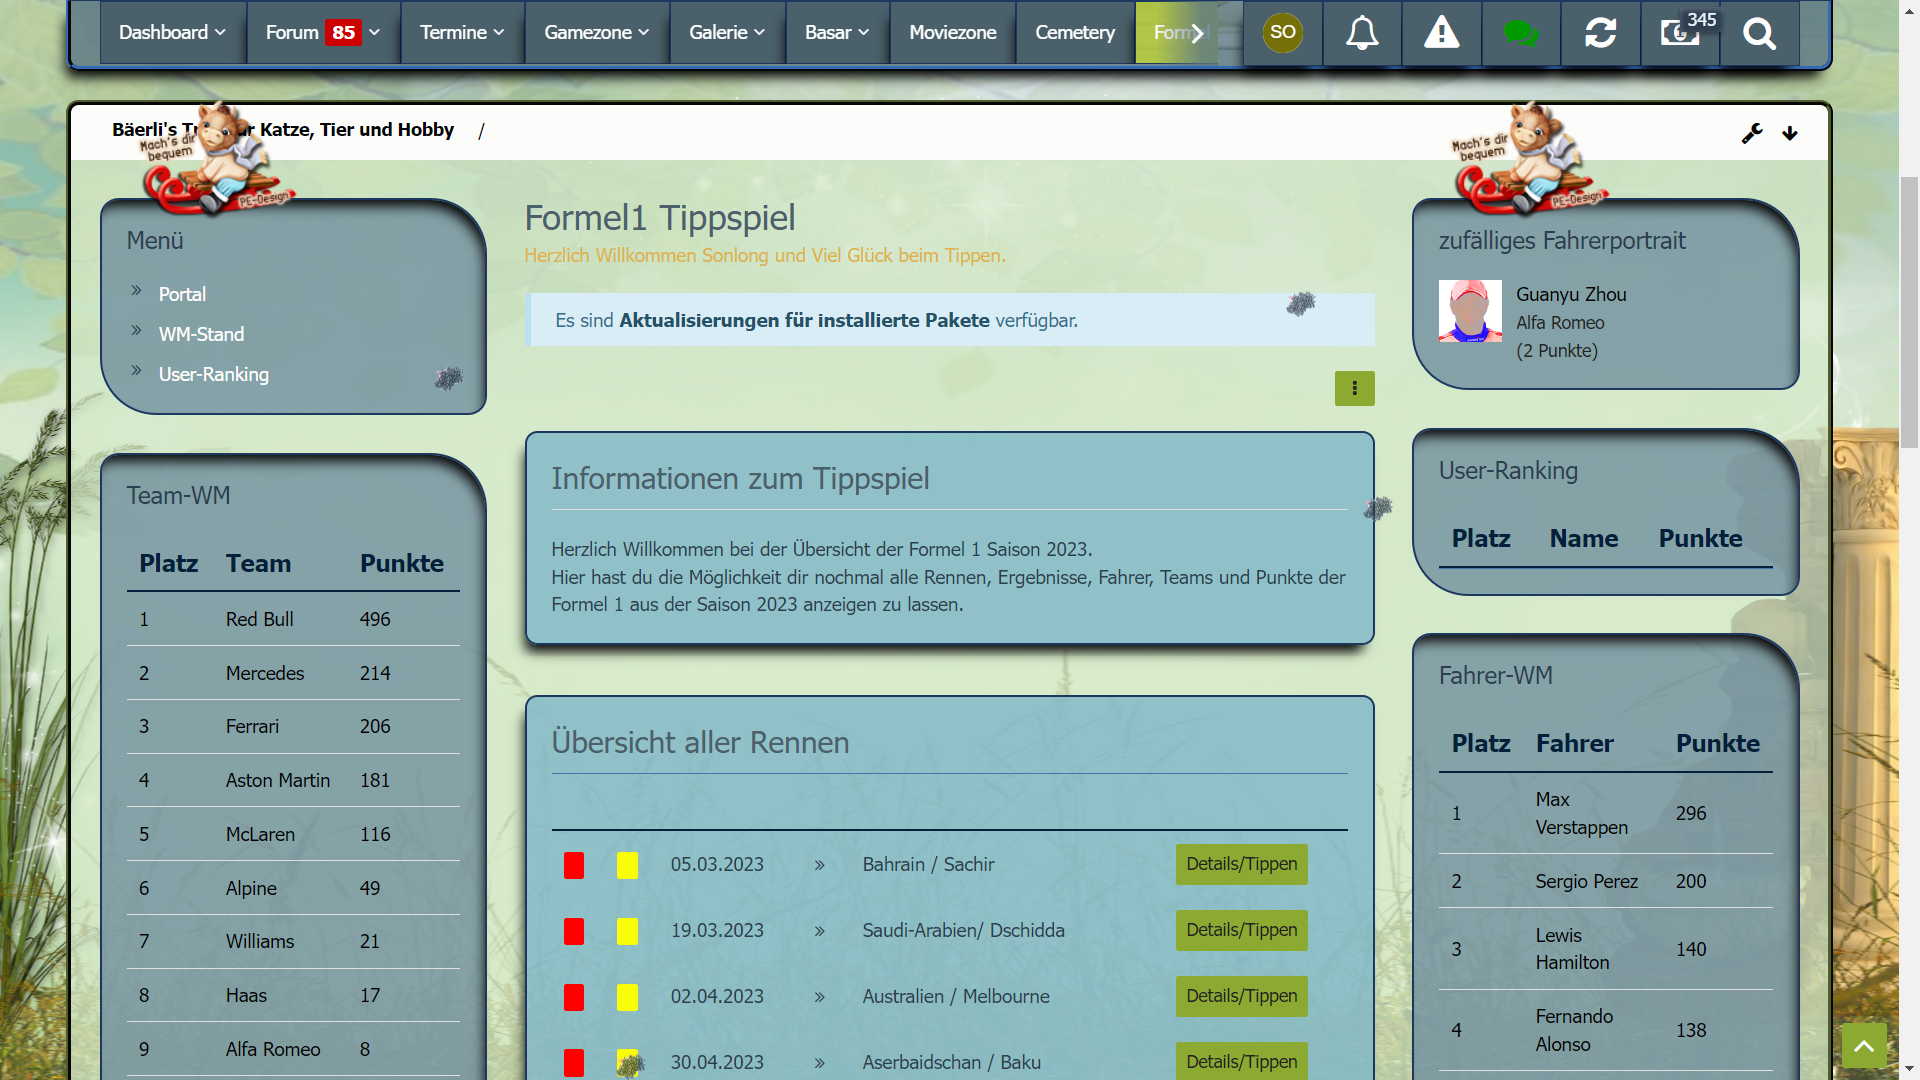Click the green scroll-to-top arrow button

point(1863,1046)
